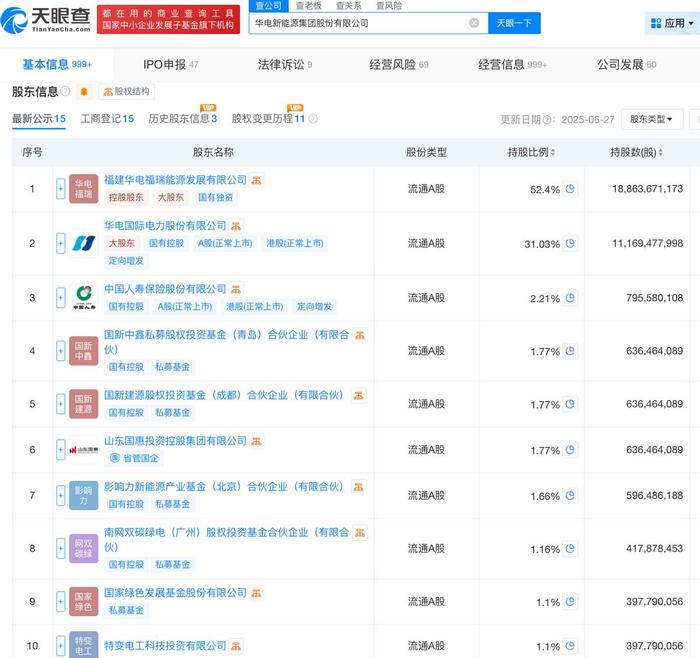The image size is (700, 658).
Task: Open equity structure icon for 华电国际电力股份有限公司
Action: click(236, 226)
